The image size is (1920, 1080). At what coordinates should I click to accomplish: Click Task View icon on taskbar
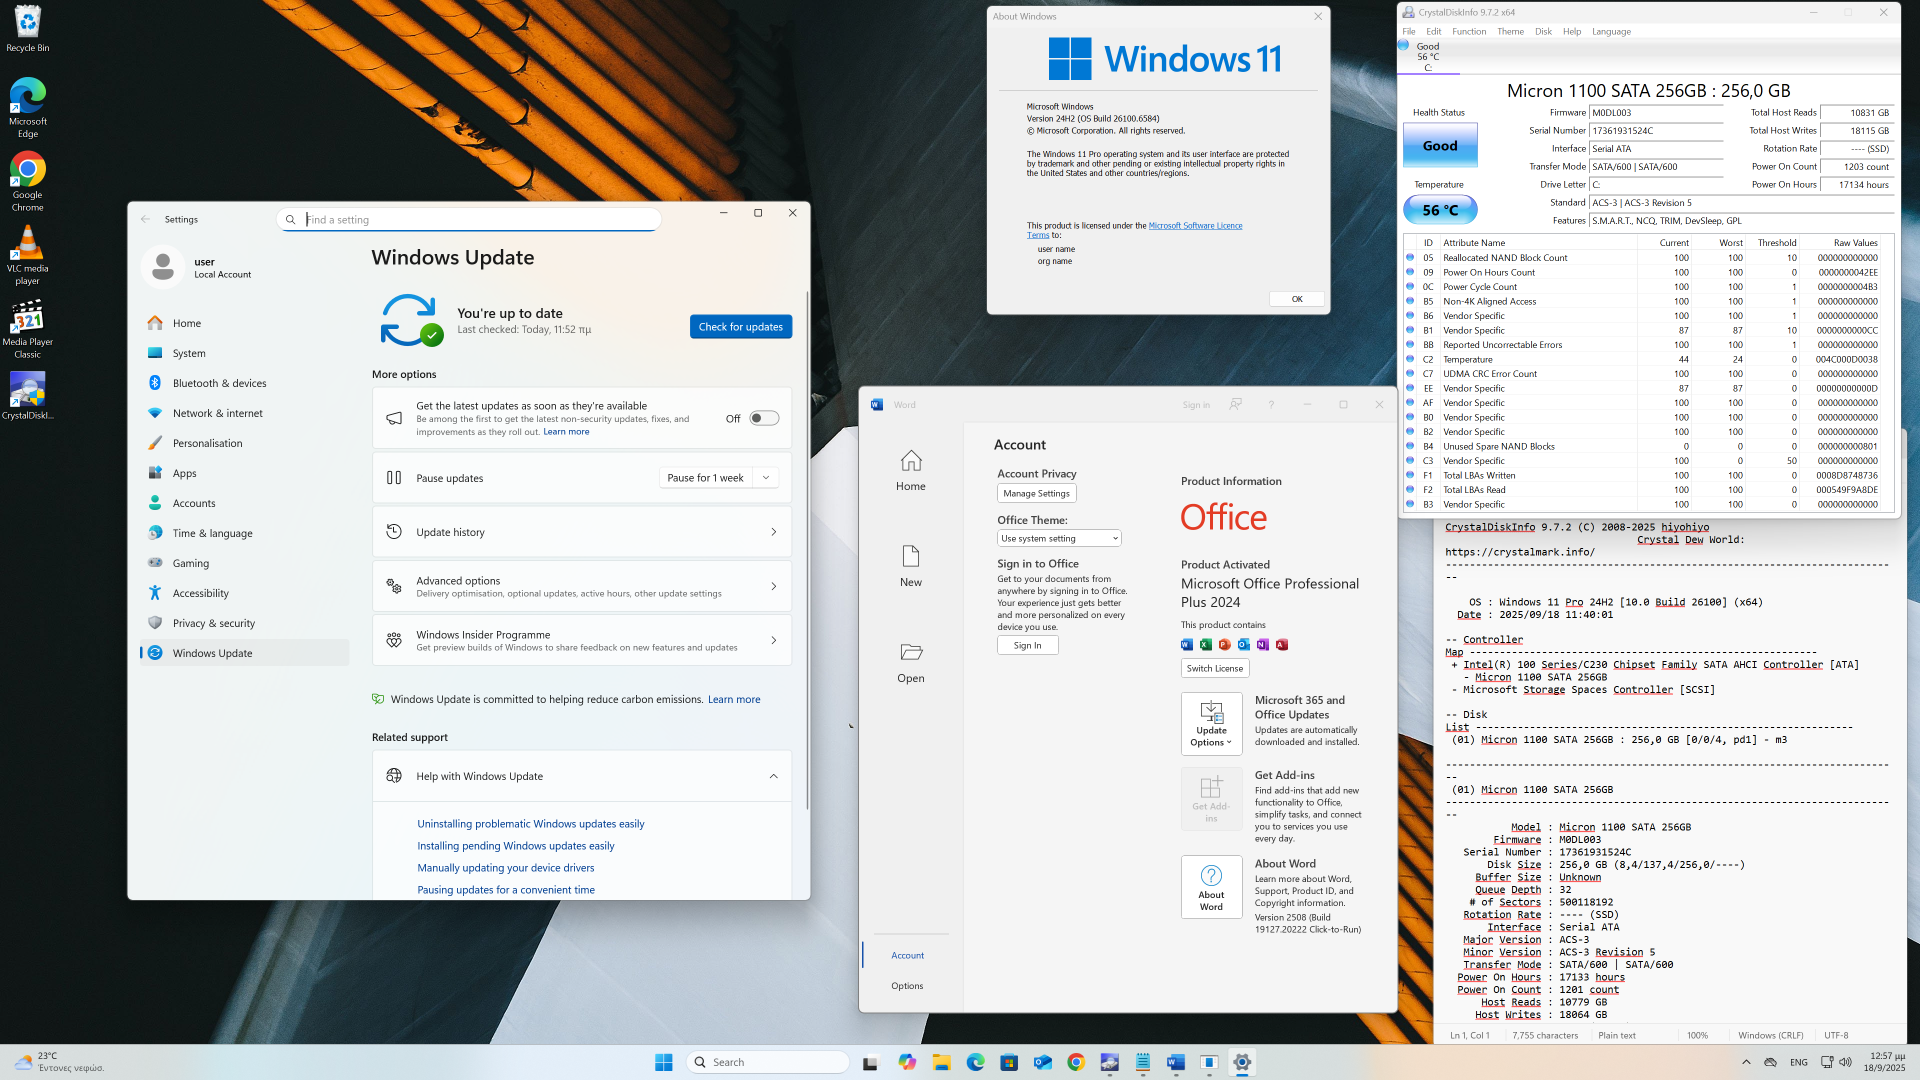tap(871, 1062)
